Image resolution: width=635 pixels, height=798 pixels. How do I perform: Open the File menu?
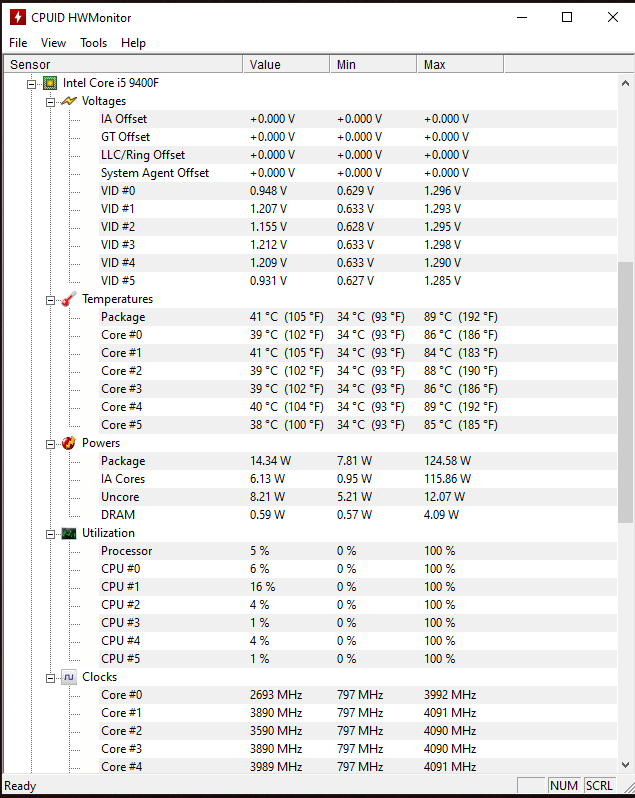[x=18, y=43]
